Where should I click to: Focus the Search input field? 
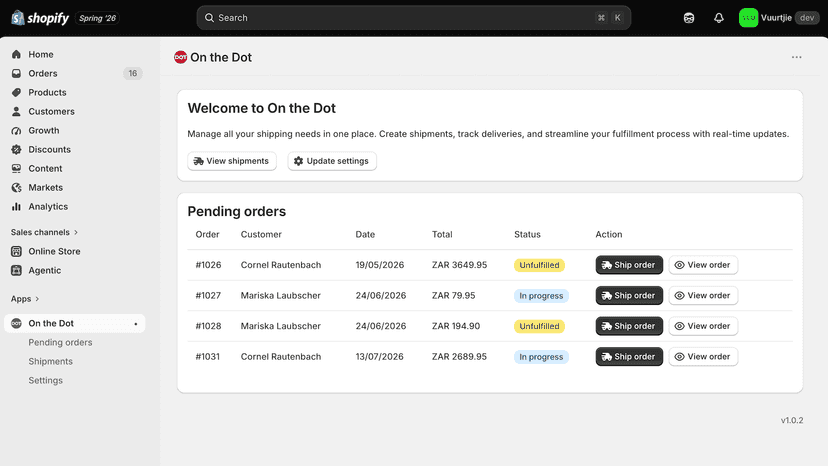pos(413,18)
